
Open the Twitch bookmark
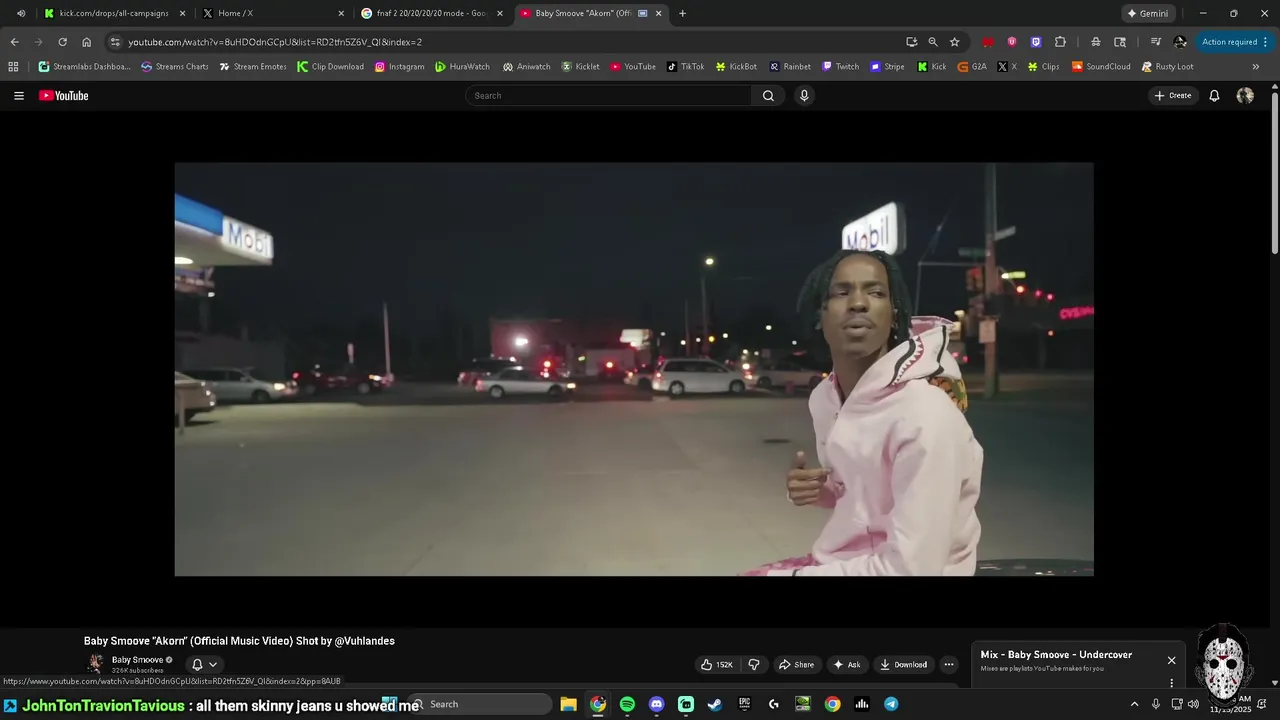(840, 67)
